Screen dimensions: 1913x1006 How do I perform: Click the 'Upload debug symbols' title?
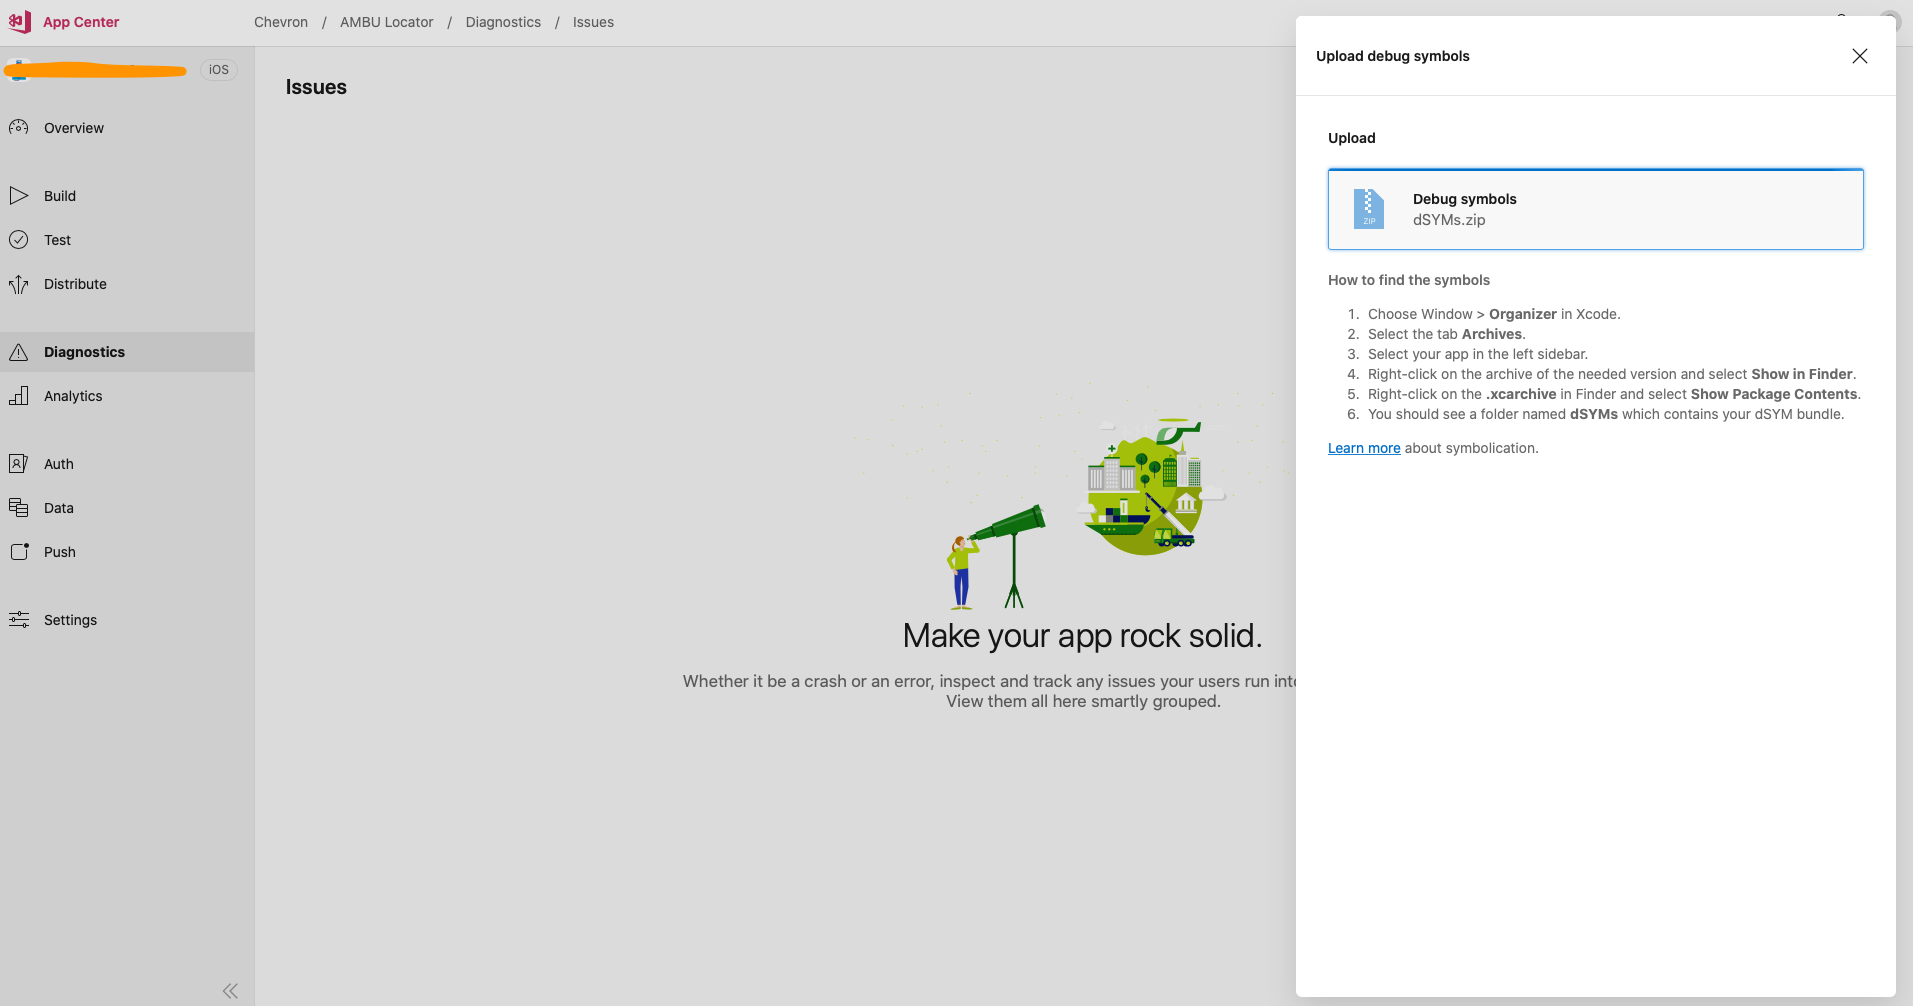1393,56
